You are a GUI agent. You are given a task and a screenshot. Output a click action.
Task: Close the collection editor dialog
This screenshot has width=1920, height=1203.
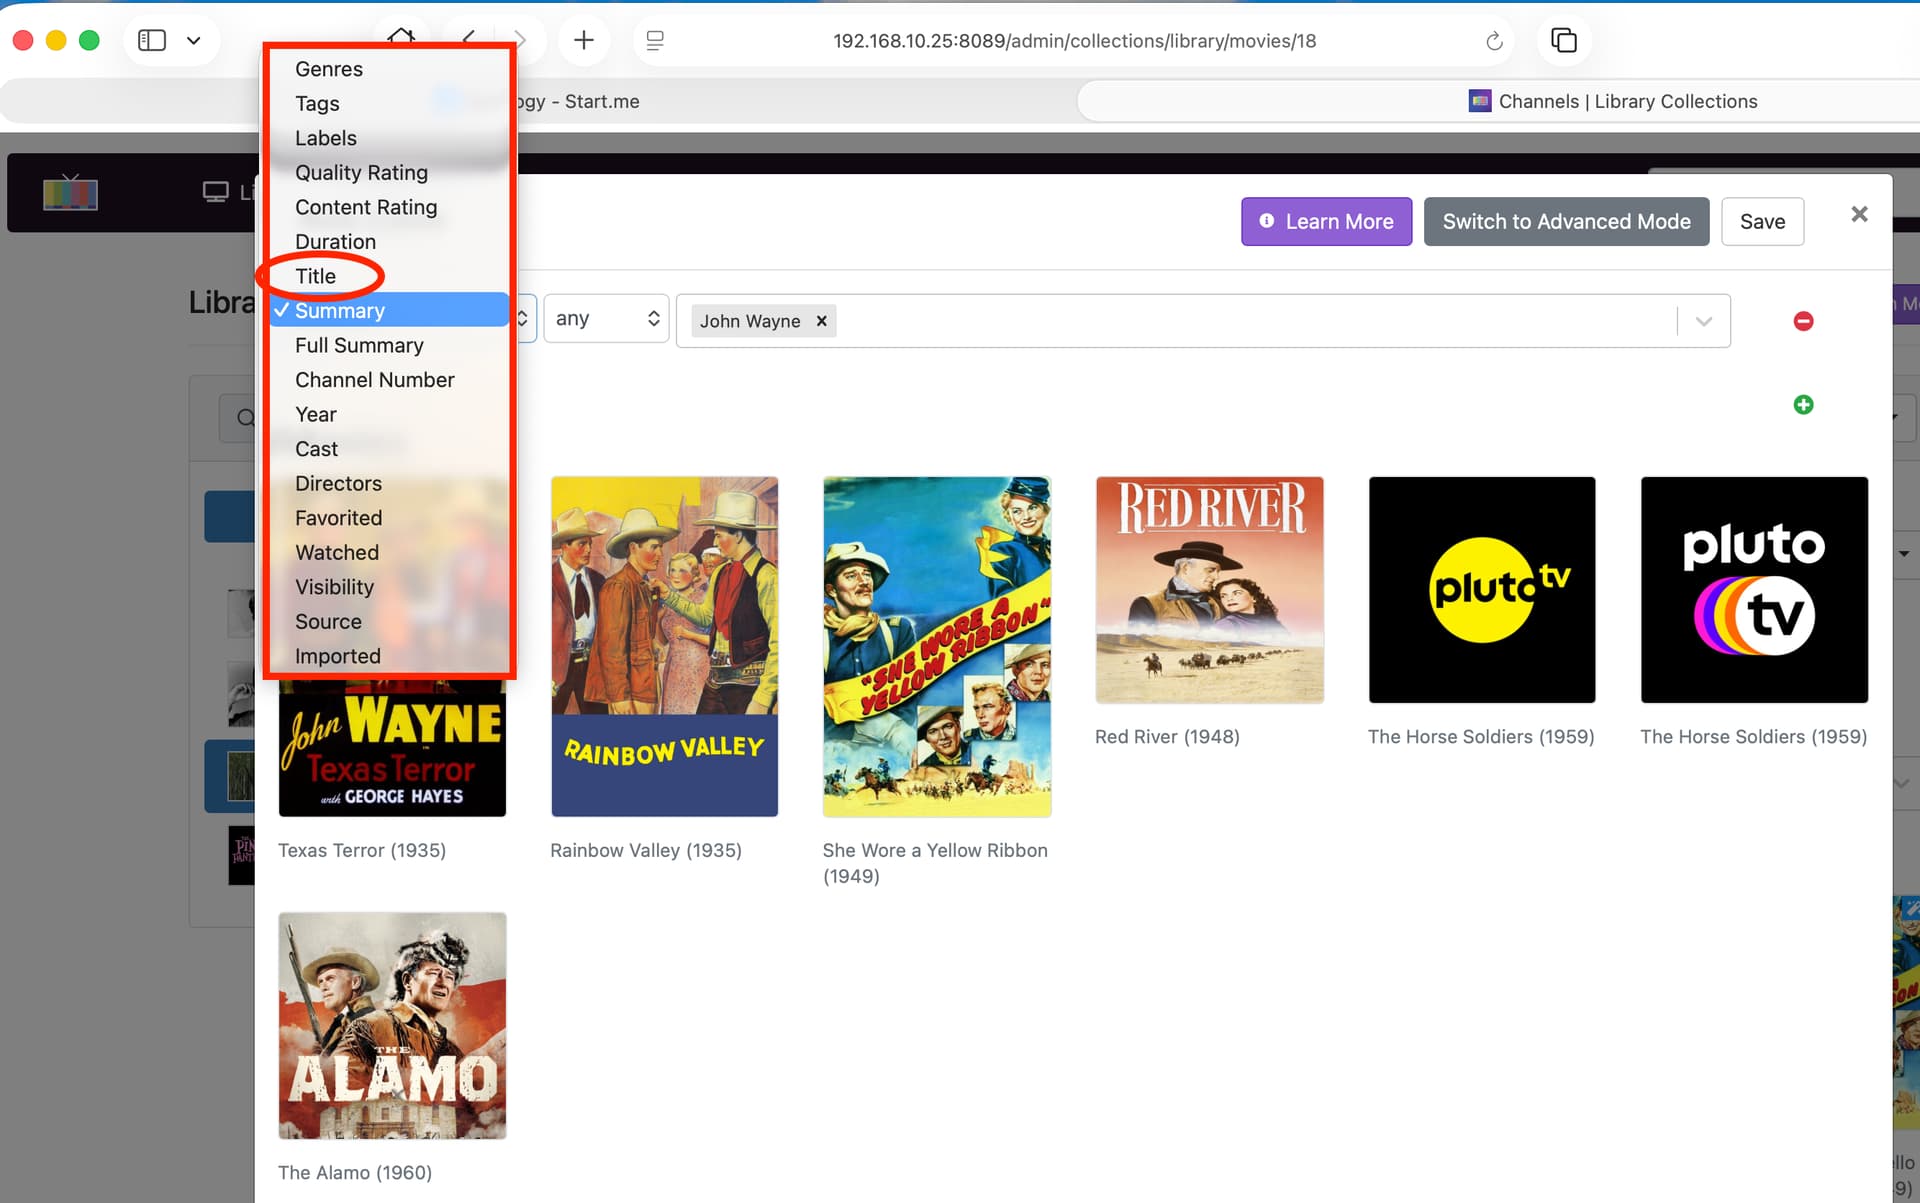click(x=1859, y=214)
